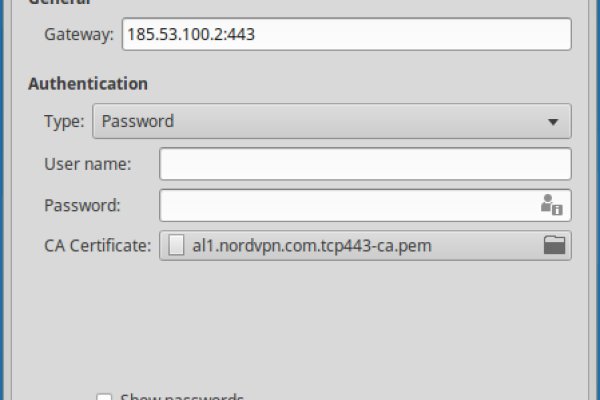
Task: Click into the User name field
Action: 365,163
